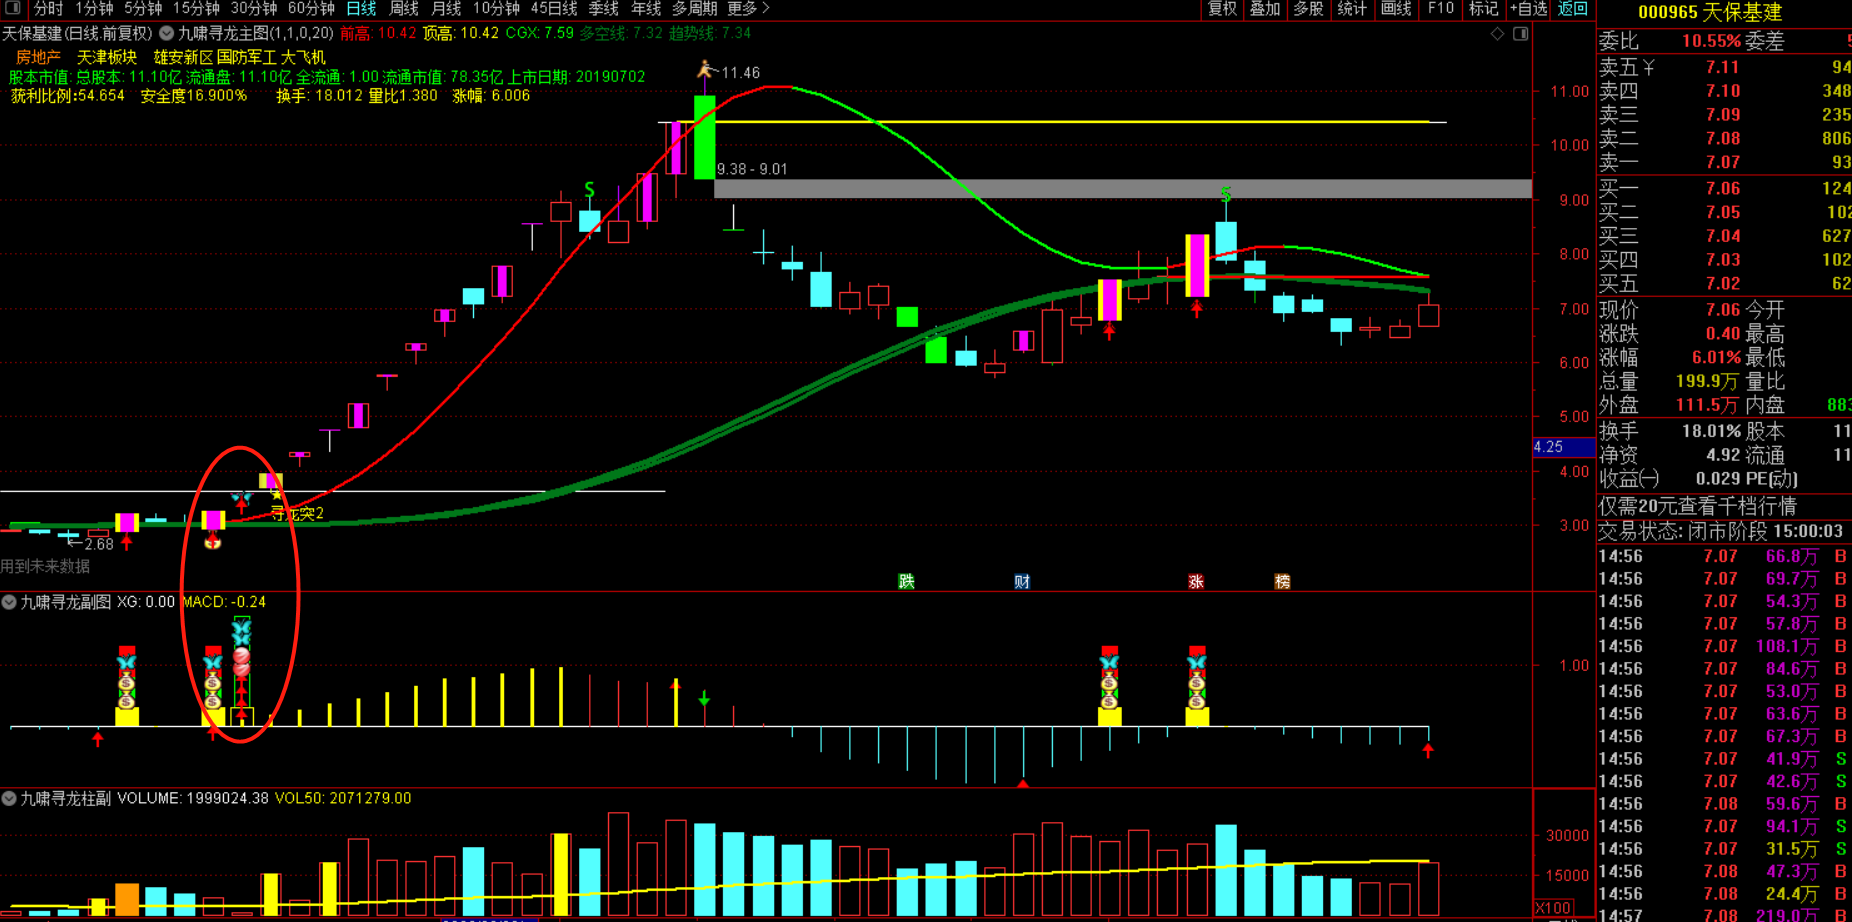This screenshot has width=1852, height=922.
Task: Click the running figure icon at 11.46 peak
Action: [706, 70]
